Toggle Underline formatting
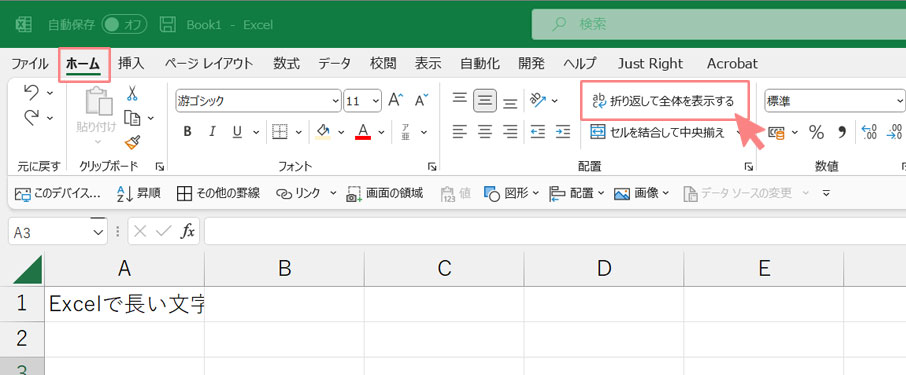Image resolution: width=906 pixels, height=375 pixels. pos(237,132)
